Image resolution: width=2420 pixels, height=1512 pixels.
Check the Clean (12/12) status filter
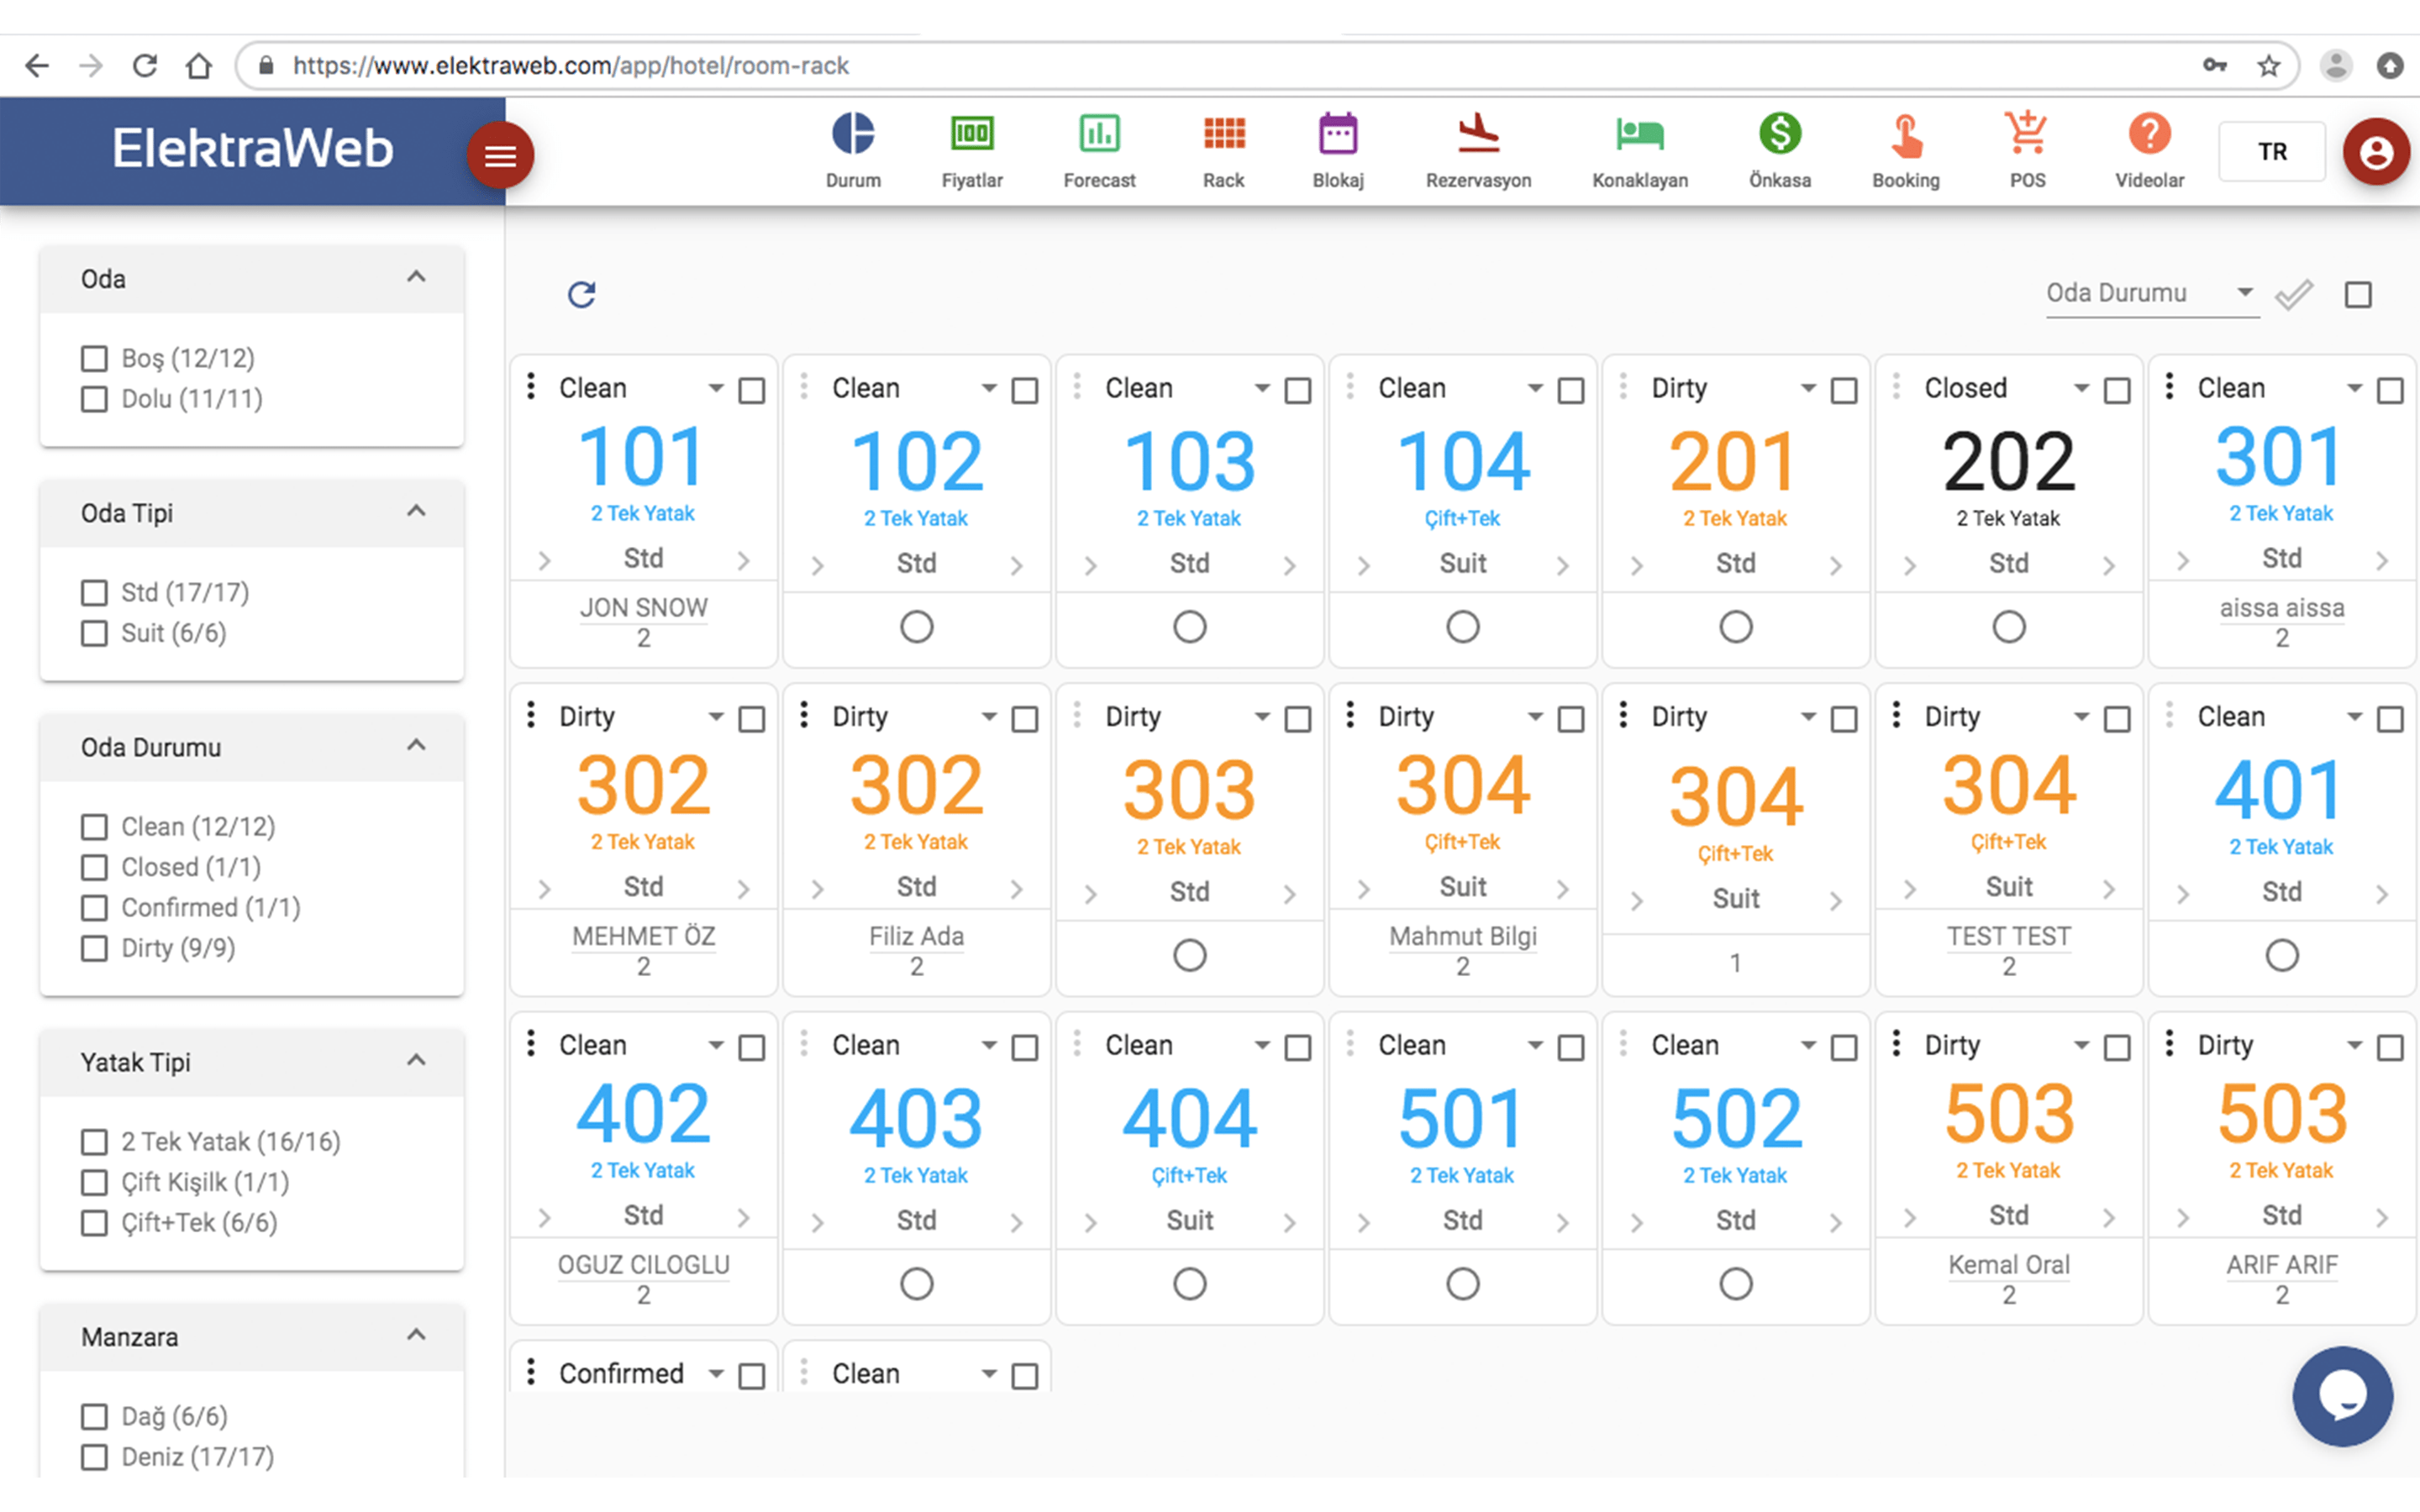coord(94,827)
